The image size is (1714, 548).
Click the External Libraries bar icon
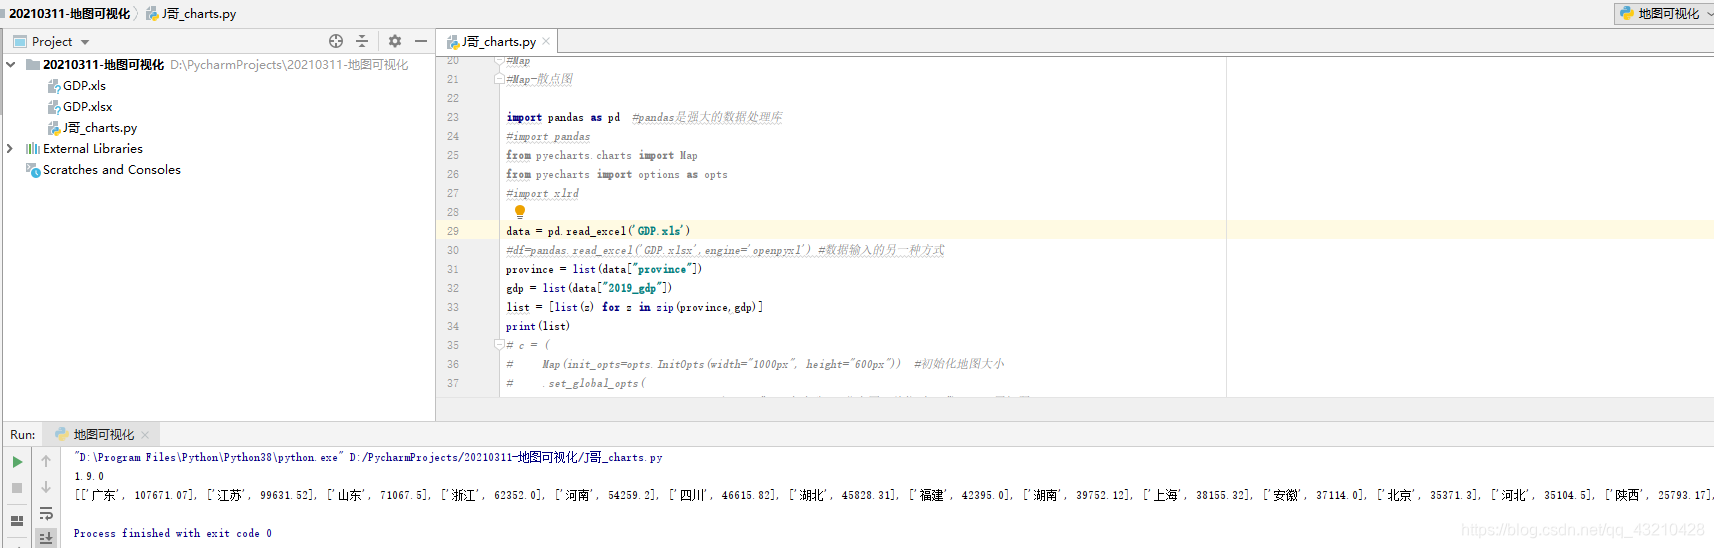point(33,149)
